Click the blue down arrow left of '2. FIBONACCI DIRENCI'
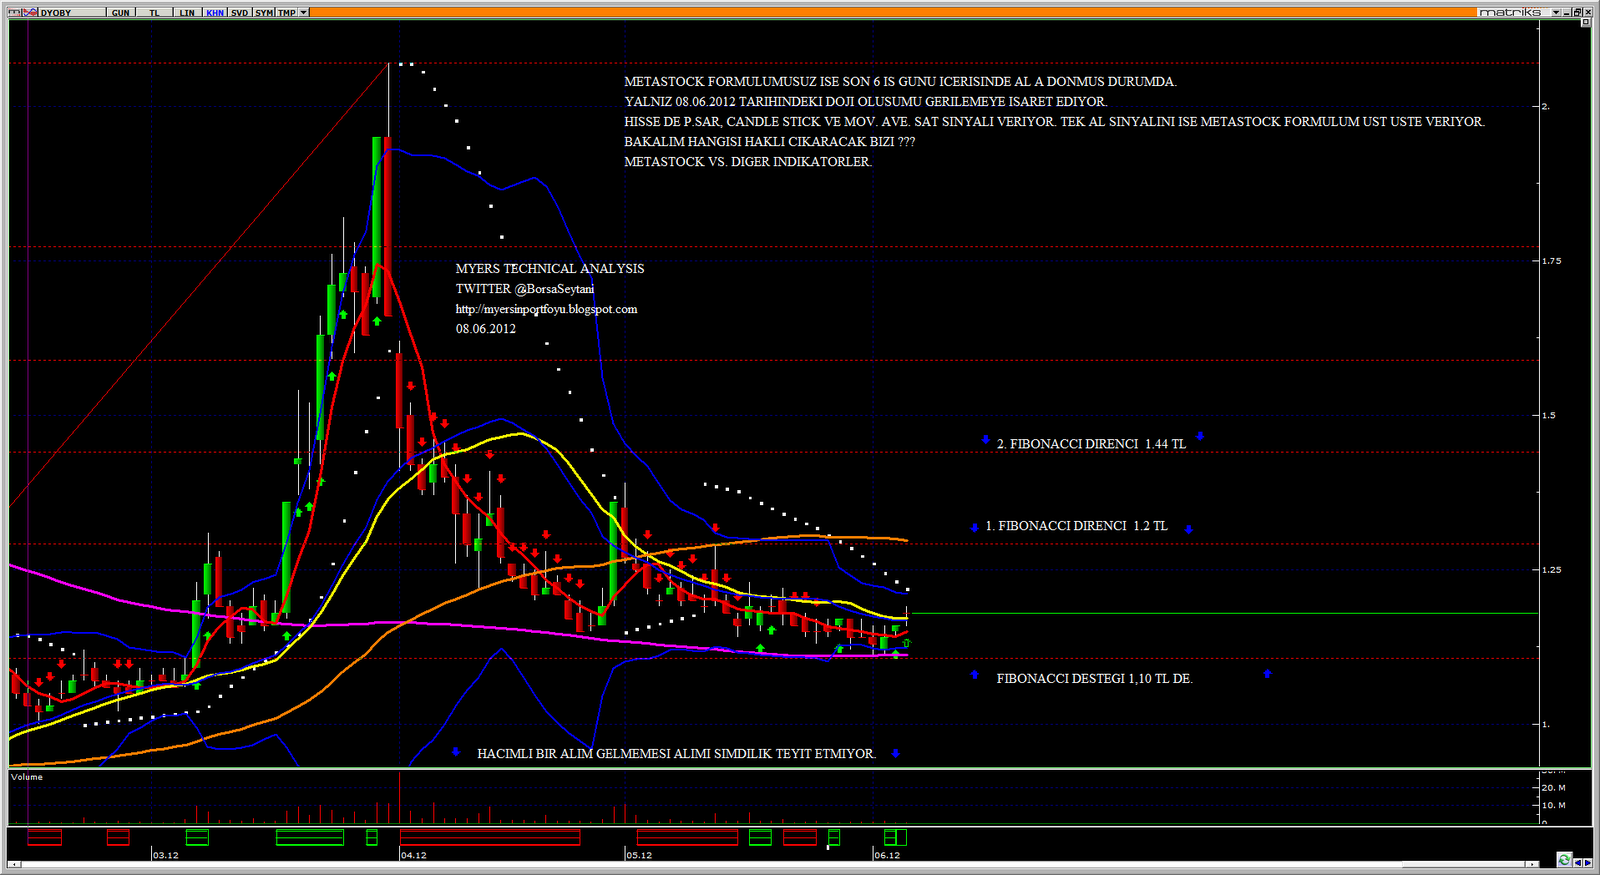1600x875 pixels. tap(985, 440)
